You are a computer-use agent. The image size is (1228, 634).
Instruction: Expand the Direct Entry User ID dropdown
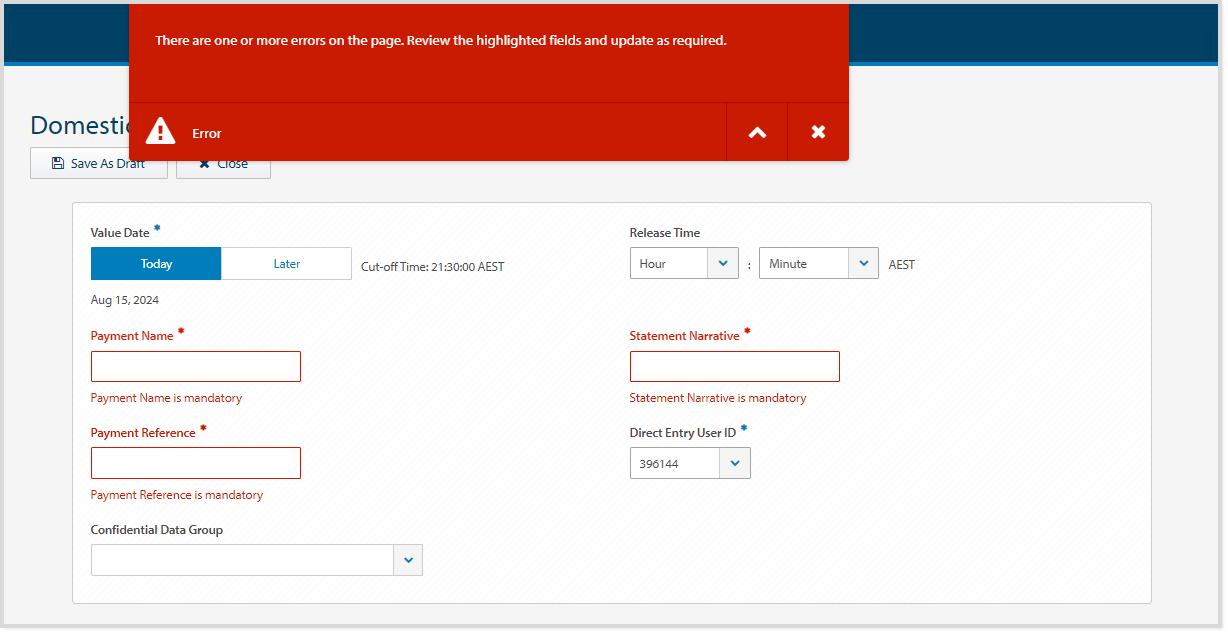coord(690,462)
